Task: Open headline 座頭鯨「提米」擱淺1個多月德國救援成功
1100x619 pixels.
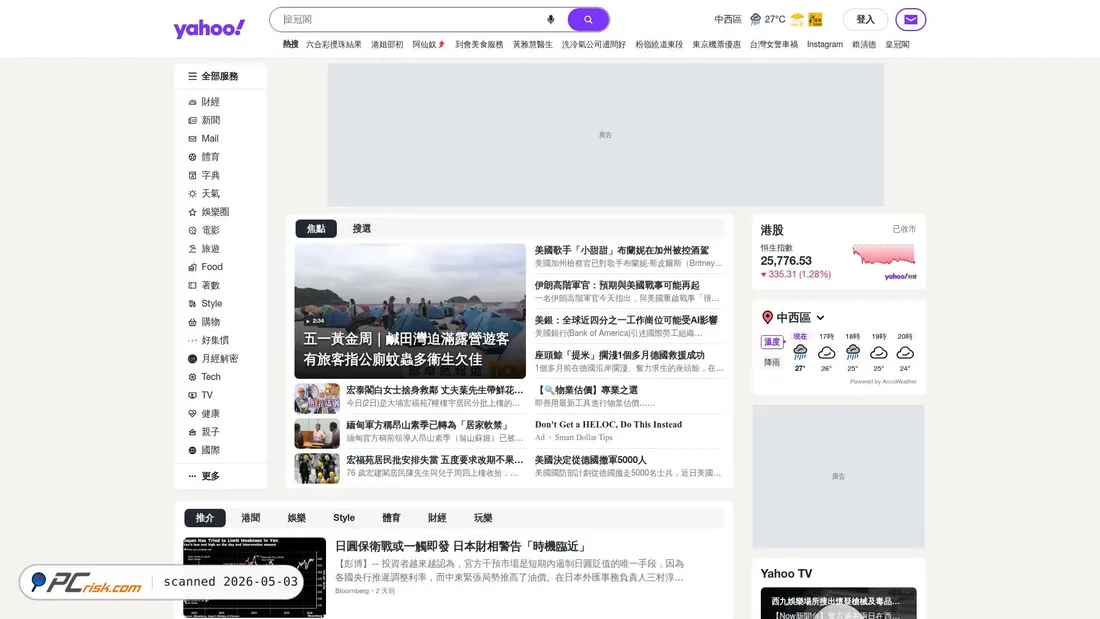Action: point(619,356)
